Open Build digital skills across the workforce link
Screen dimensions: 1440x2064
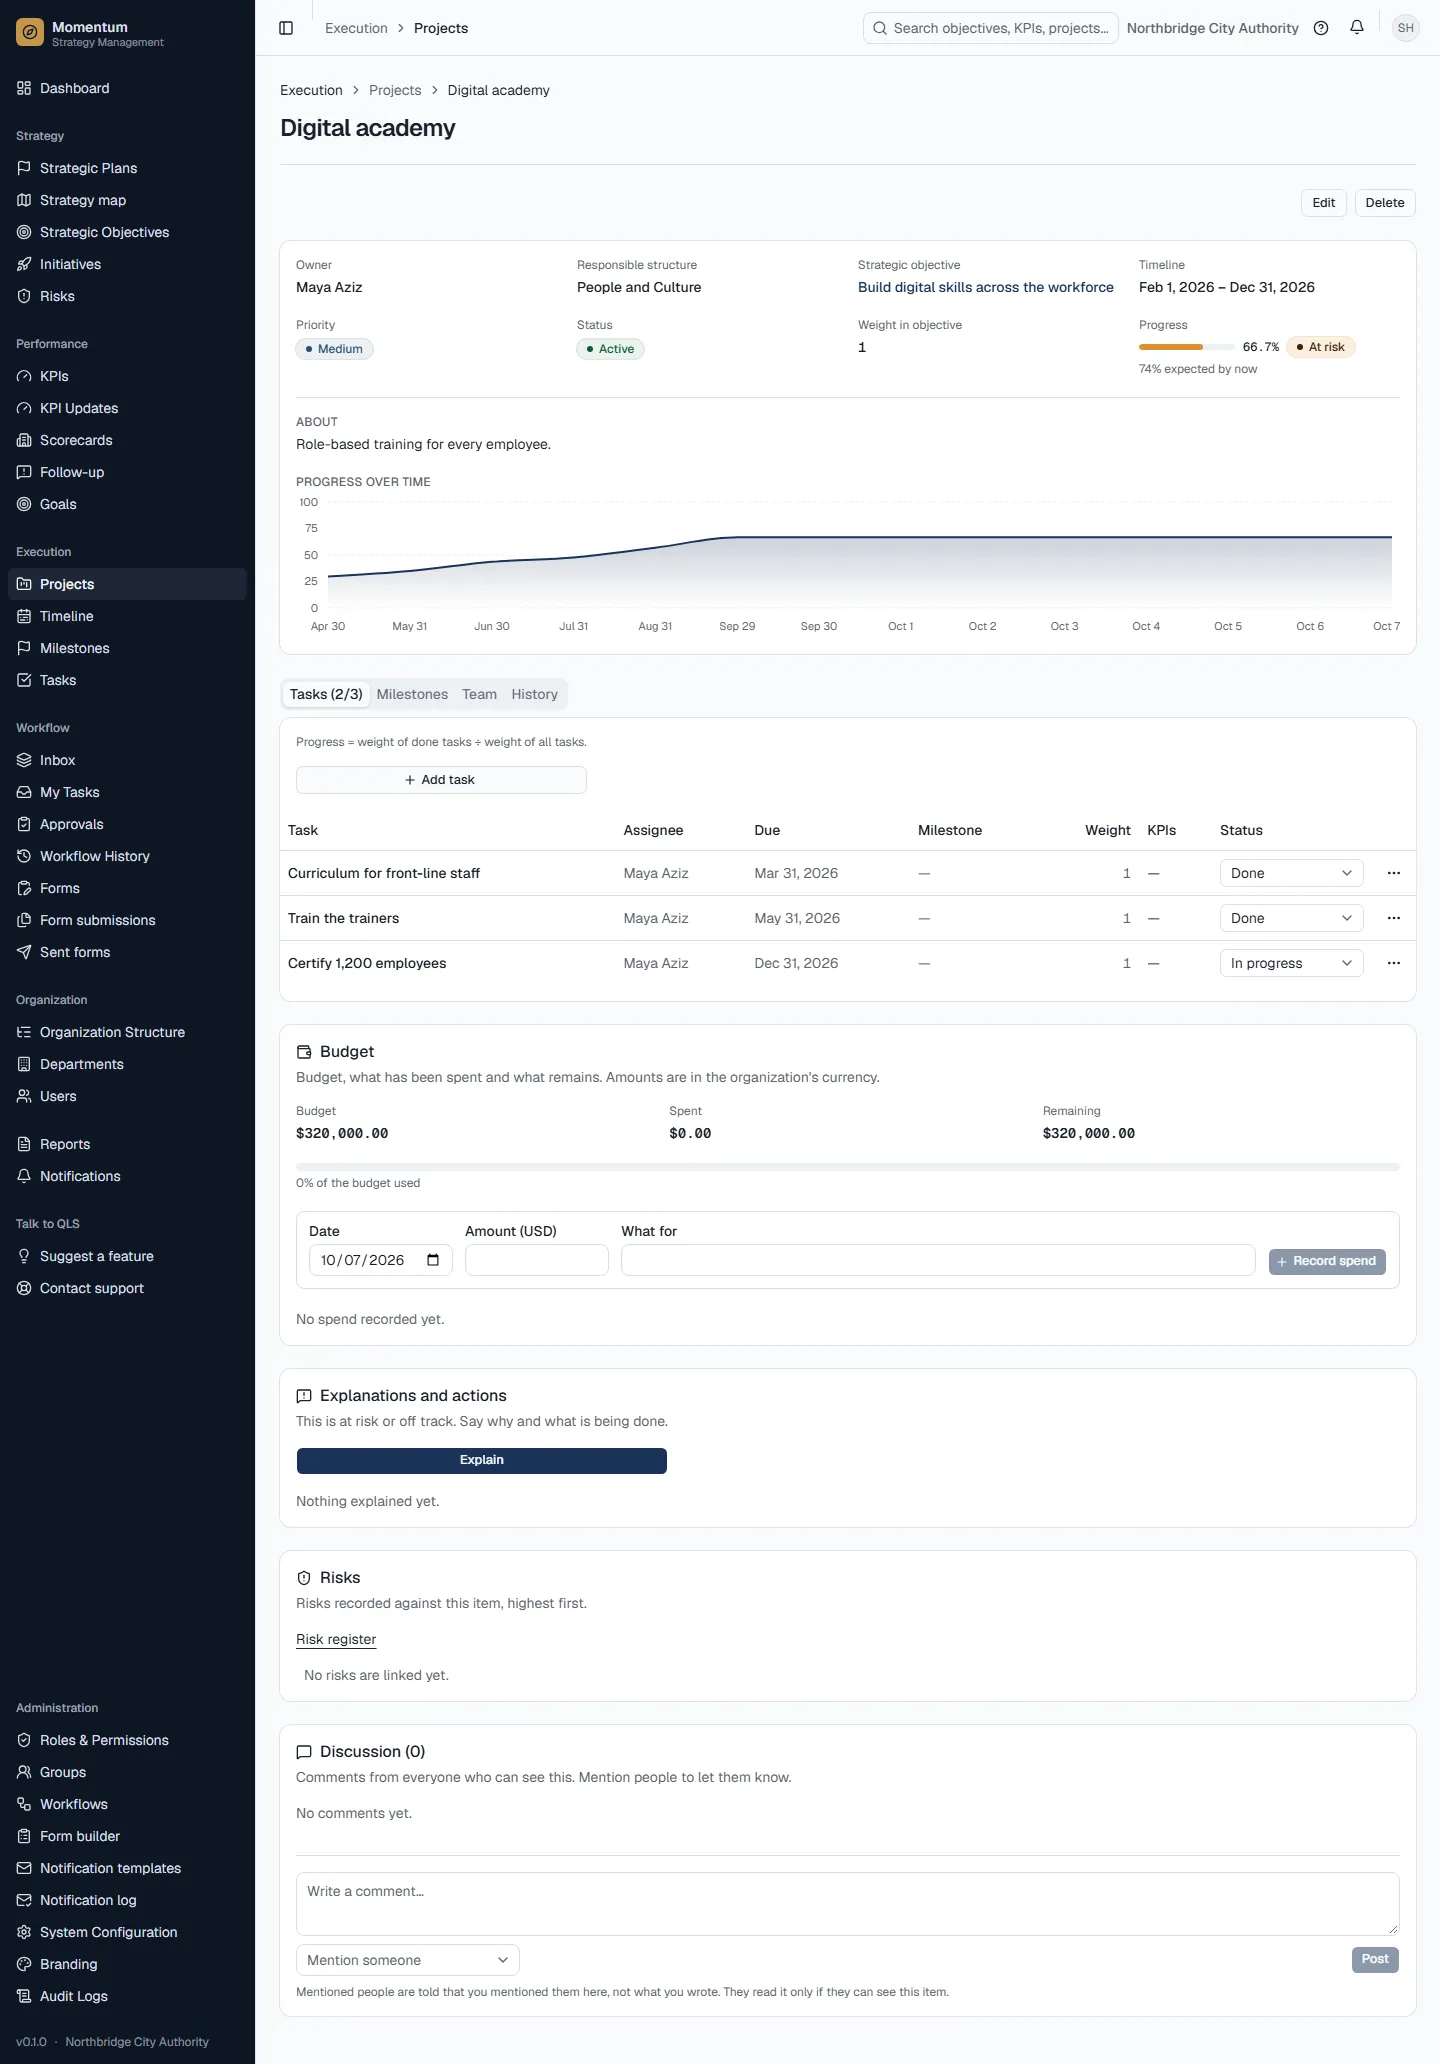[x=986, y=287]
